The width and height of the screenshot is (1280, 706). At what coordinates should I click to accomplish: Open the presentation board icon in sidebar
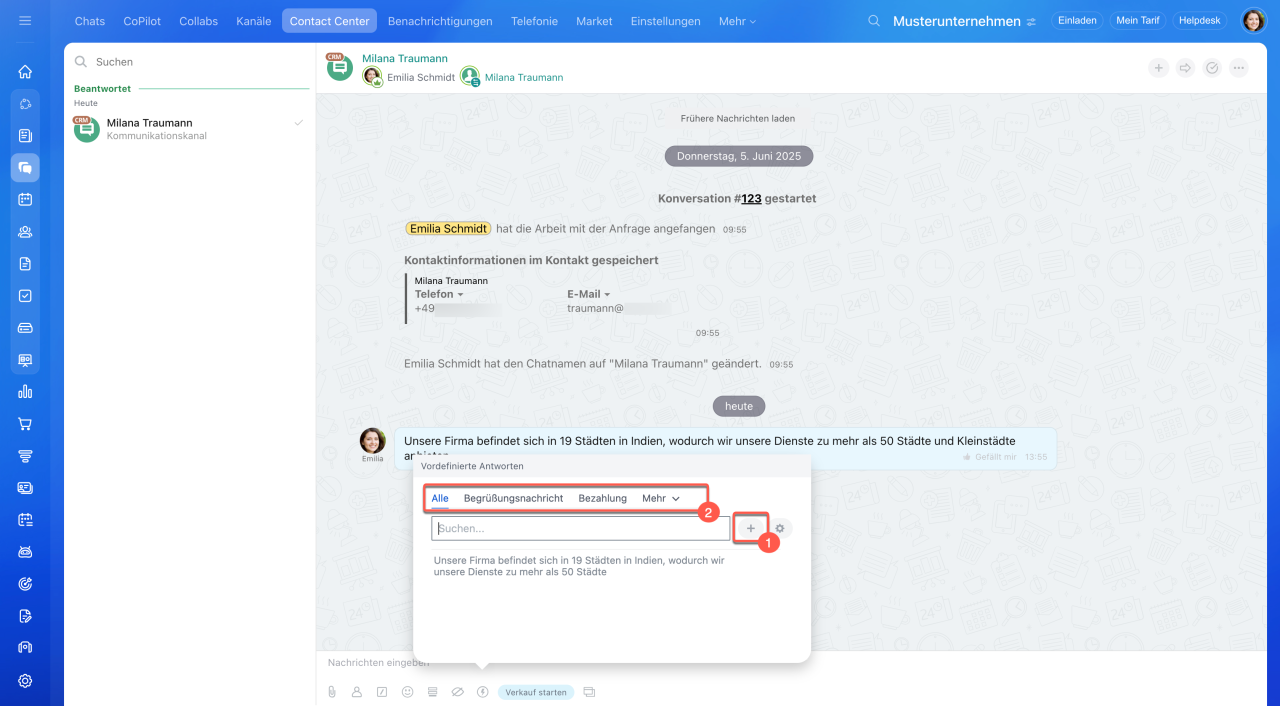(25, 360)
